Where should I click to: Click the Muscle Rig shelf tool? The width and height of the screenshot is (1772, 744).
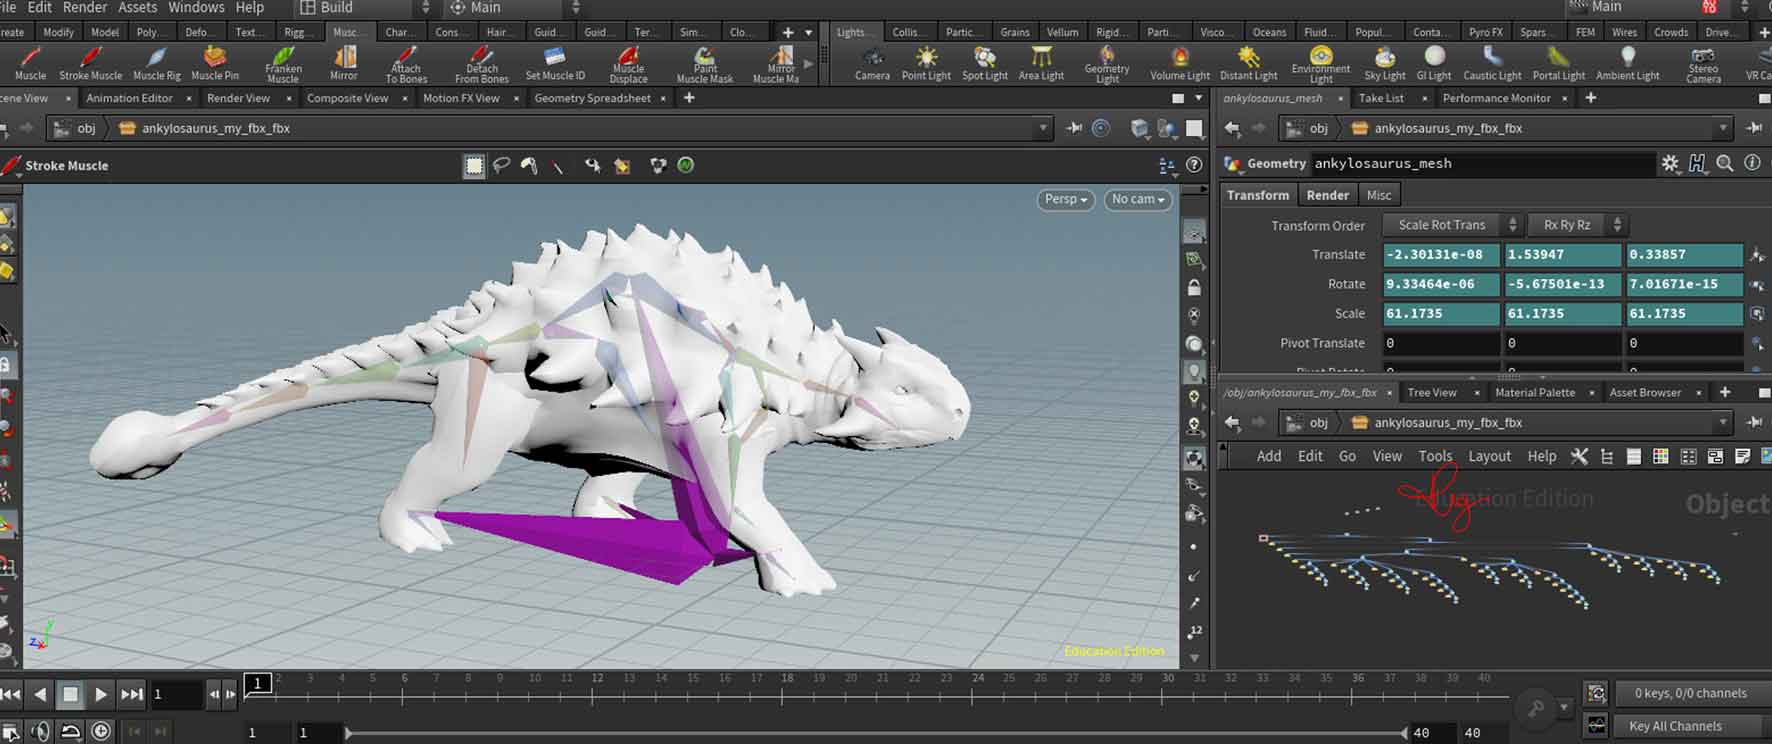[157, 64]
